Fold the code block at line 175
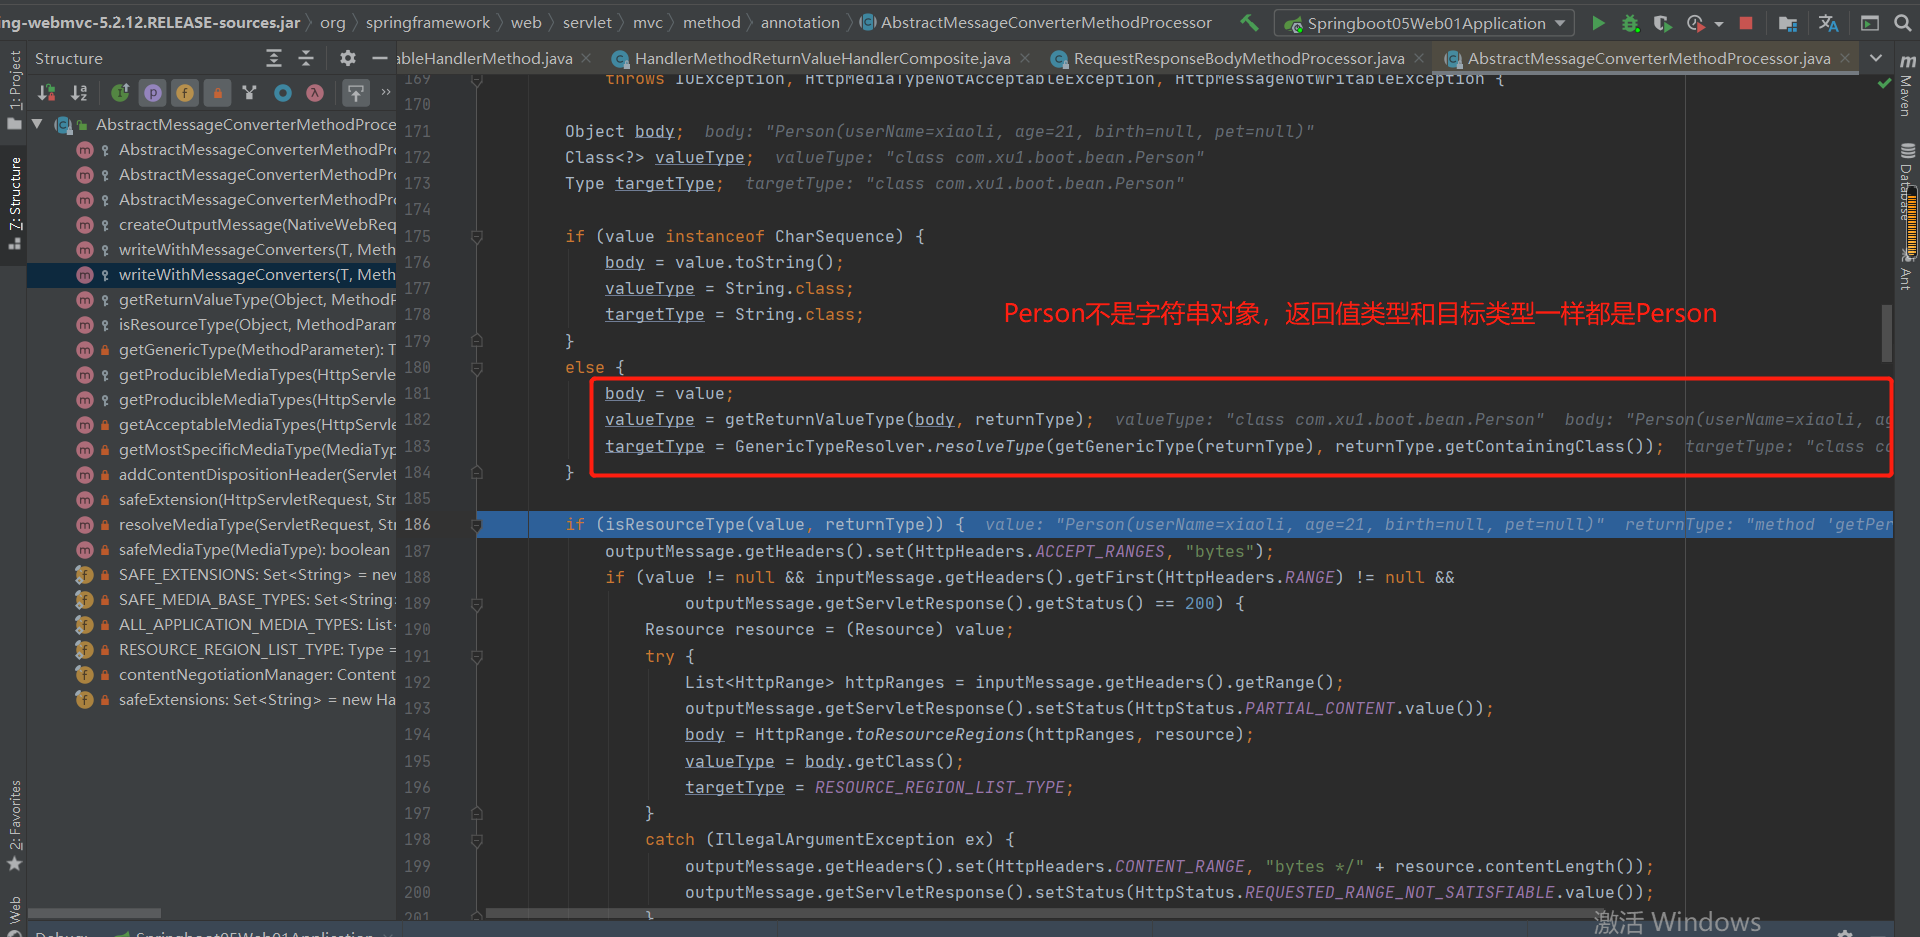 pyautogui.click(x=477, y=237)
